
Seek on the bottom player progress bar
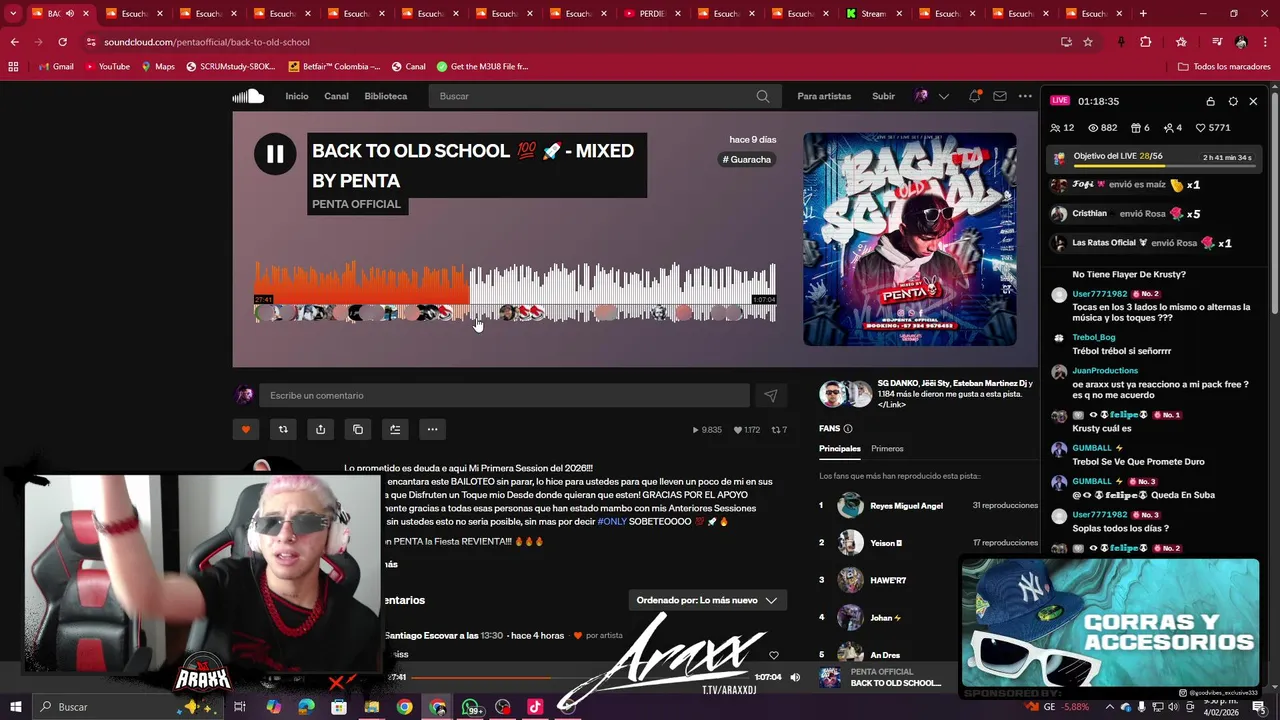[x=581, y=677]
